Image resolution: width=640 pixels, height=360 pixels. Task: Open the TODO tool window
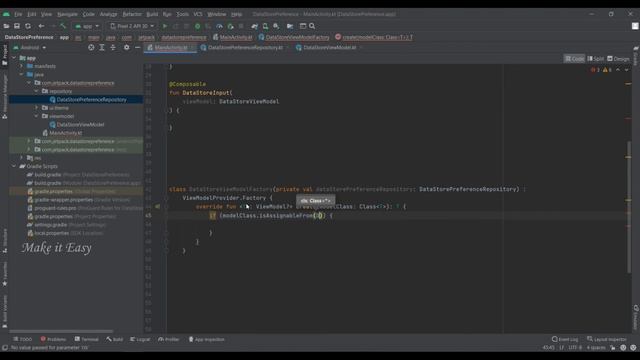coord(22,340)
